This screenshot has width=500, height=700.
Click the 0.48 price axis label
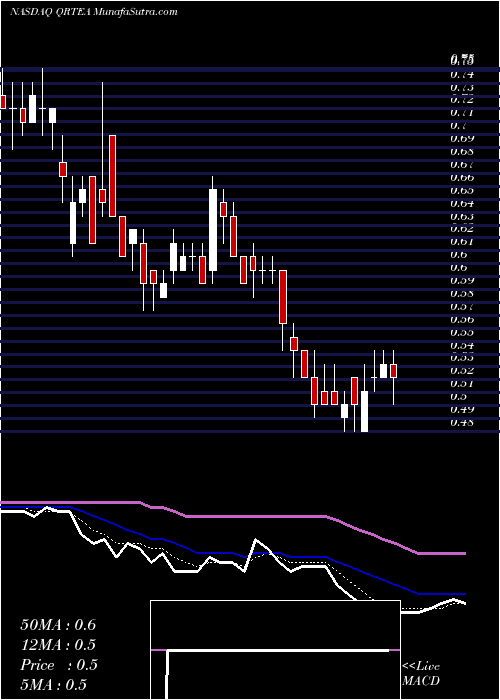click(x=462, y=422)
